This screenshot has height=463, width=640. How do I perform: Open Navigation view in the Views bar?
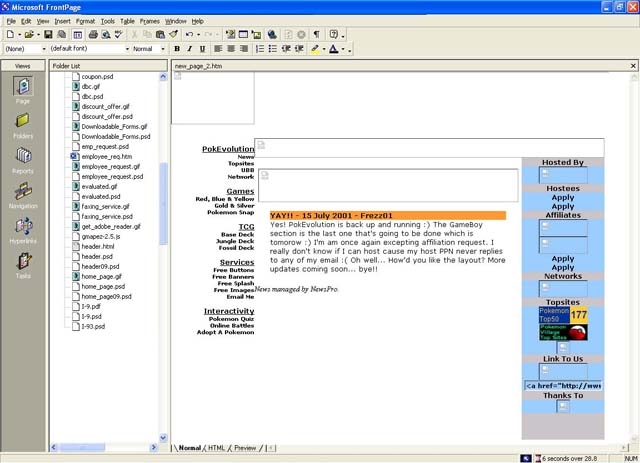[23, 196]
